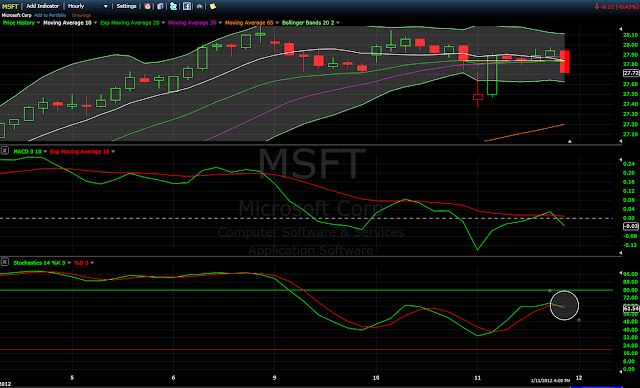Viewport: 640px width, 388px height.
Task: Share chart via Facebook icon
Action: (187, 6)
